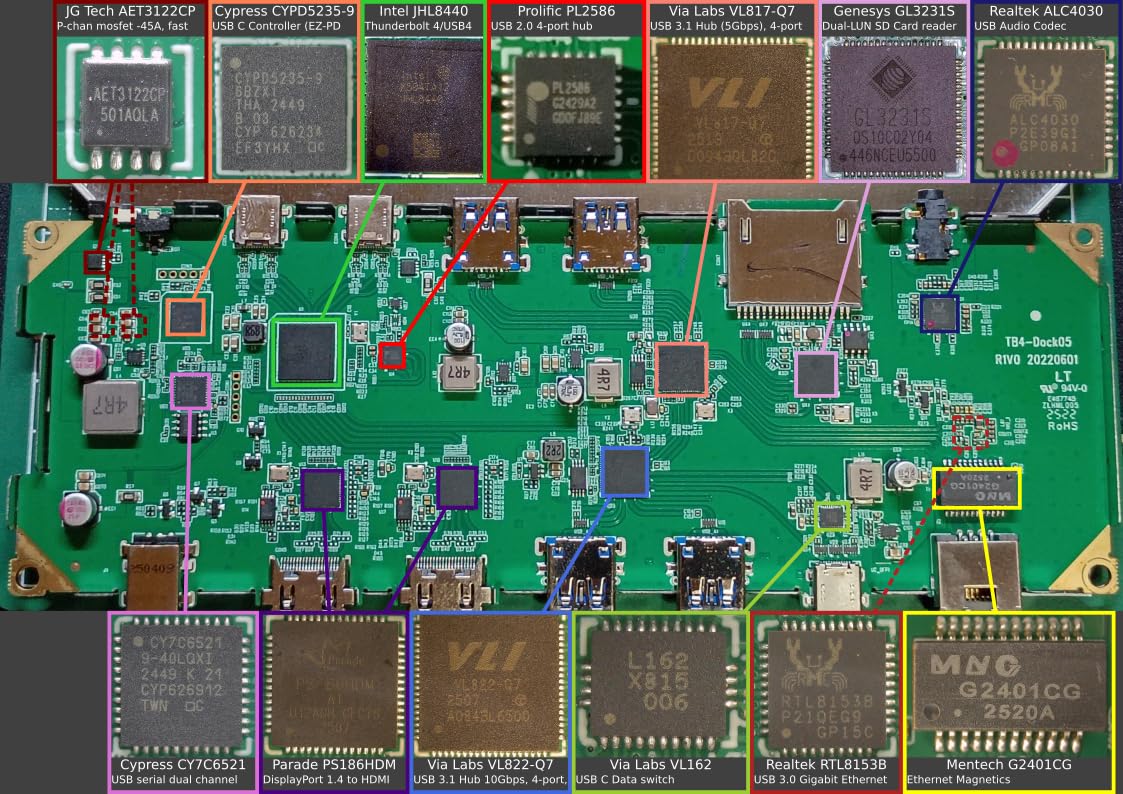Click the Prolific PL2586 chip on the board

[392, 356]
